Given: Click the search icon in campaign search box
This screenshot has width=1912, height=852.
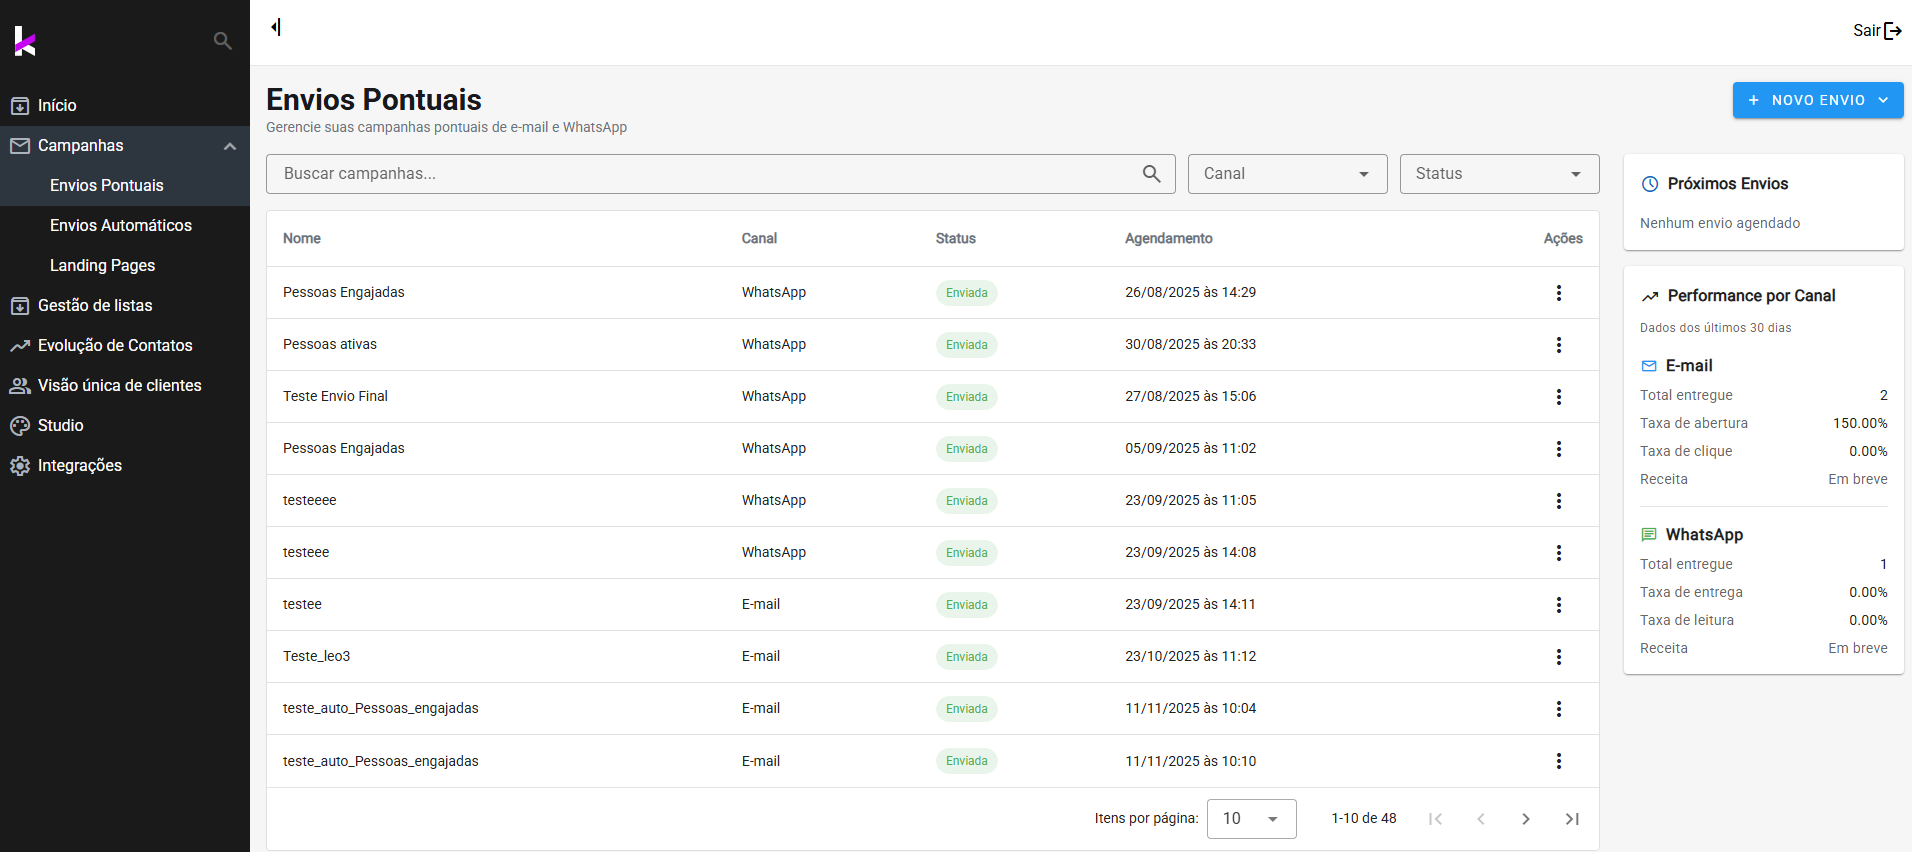Looking at the screenshot, I should click(x=1152, y=174).
